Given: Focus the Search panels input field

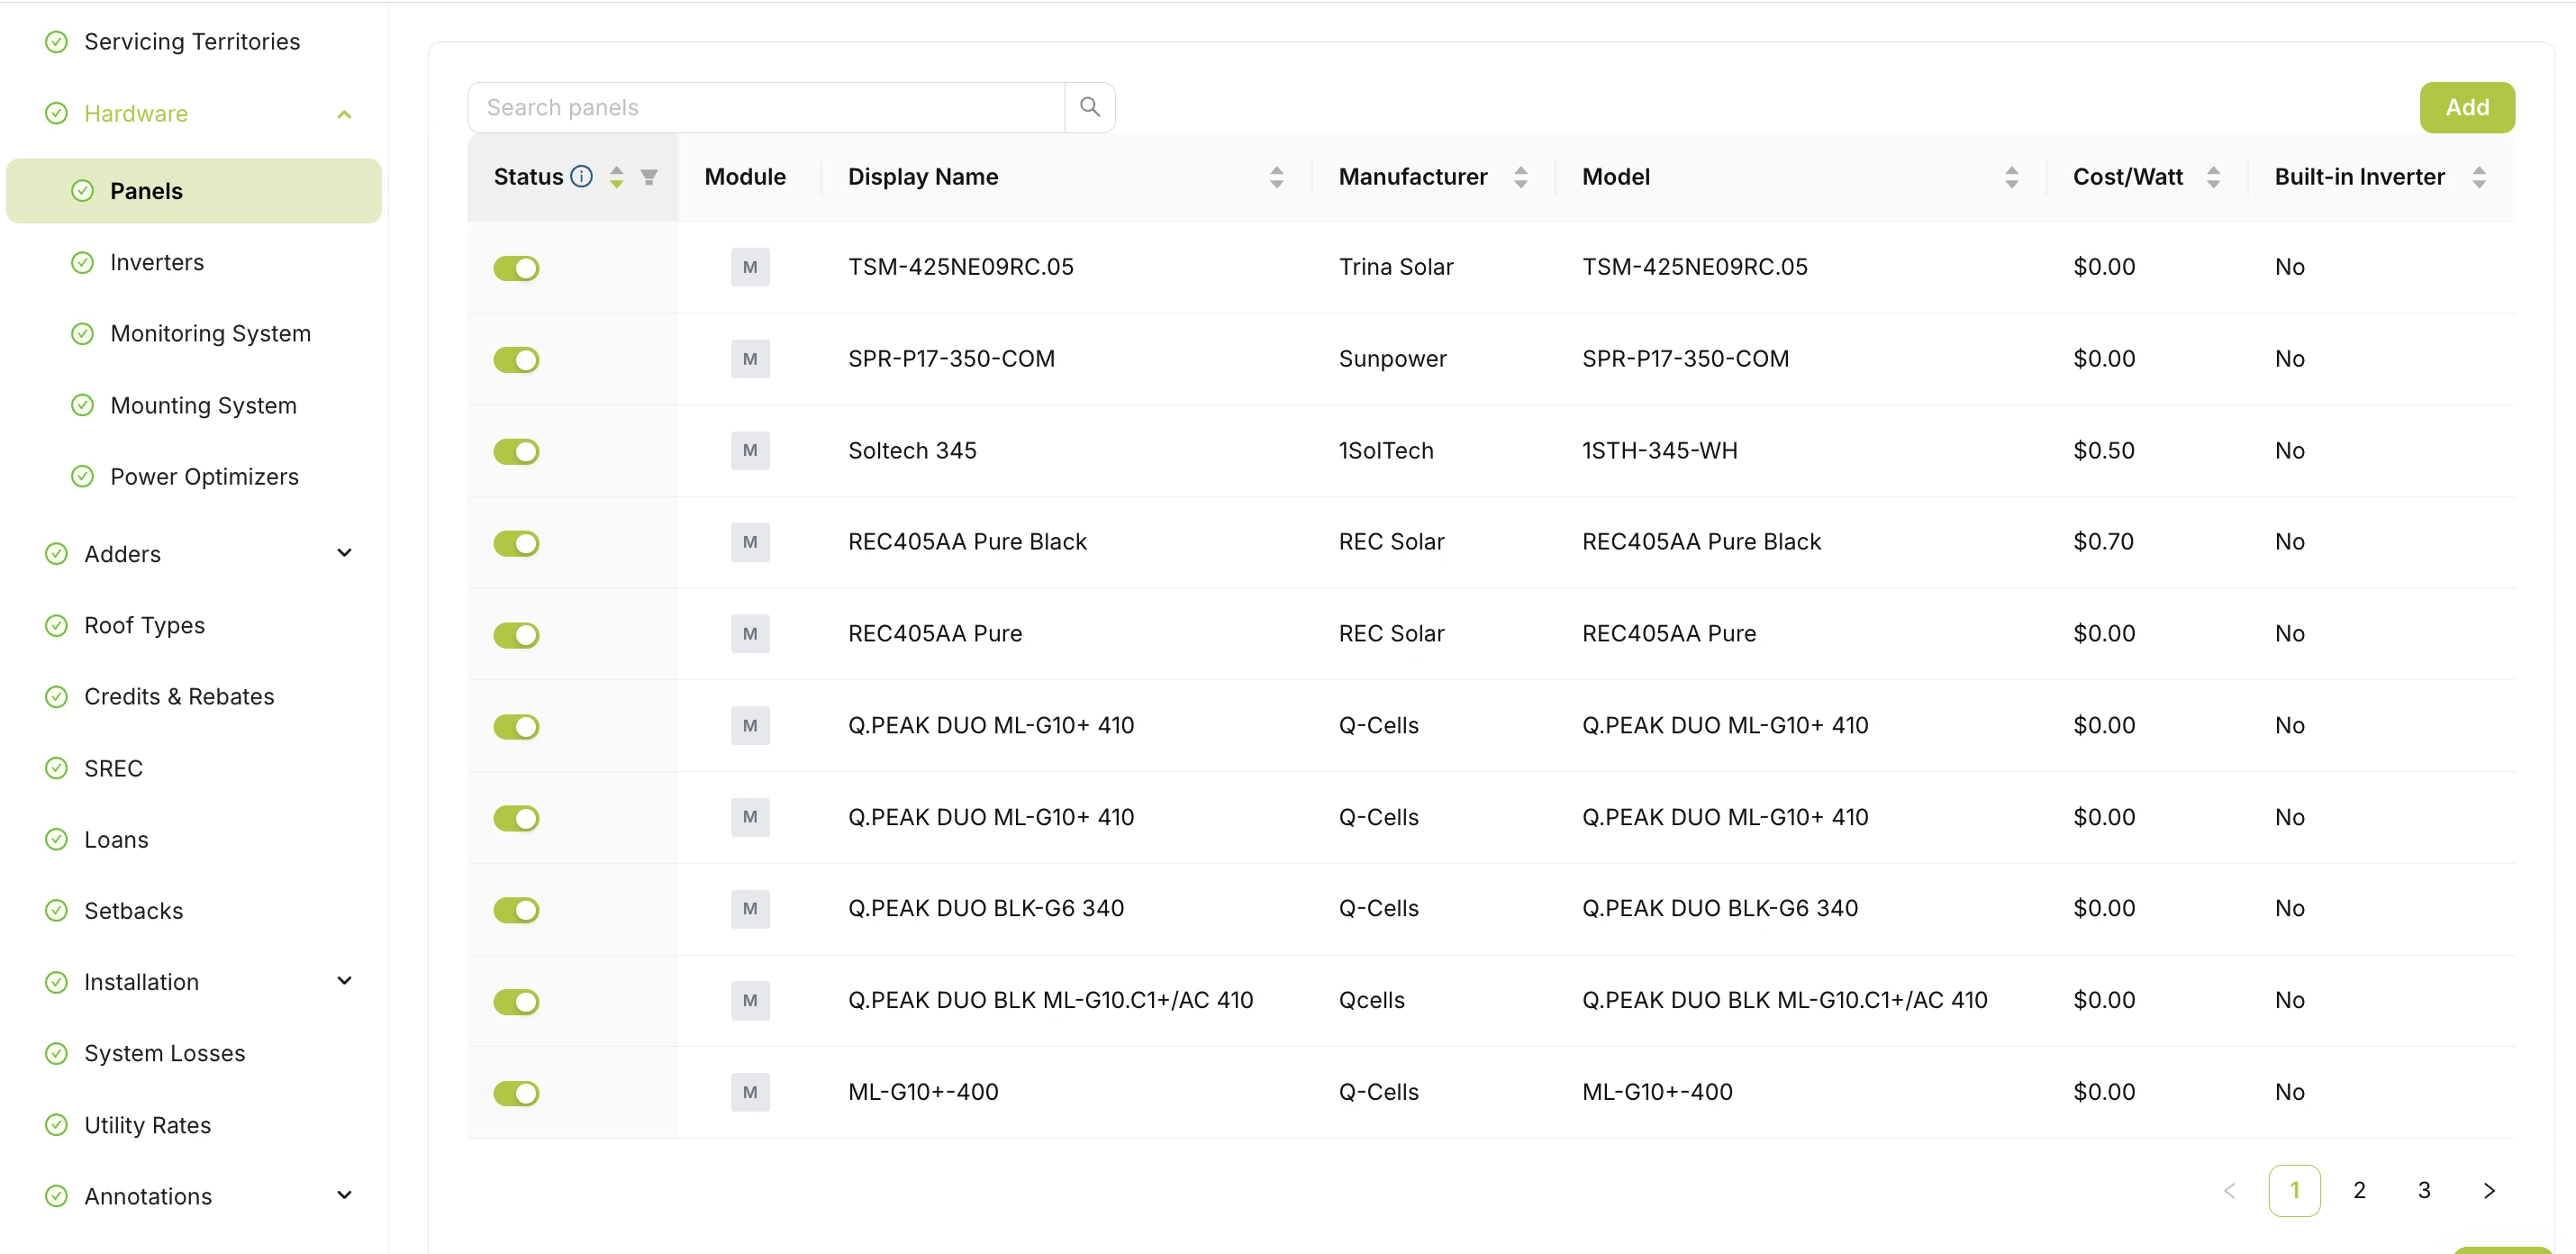Looking at the screenshot, I should pos(766,107).
